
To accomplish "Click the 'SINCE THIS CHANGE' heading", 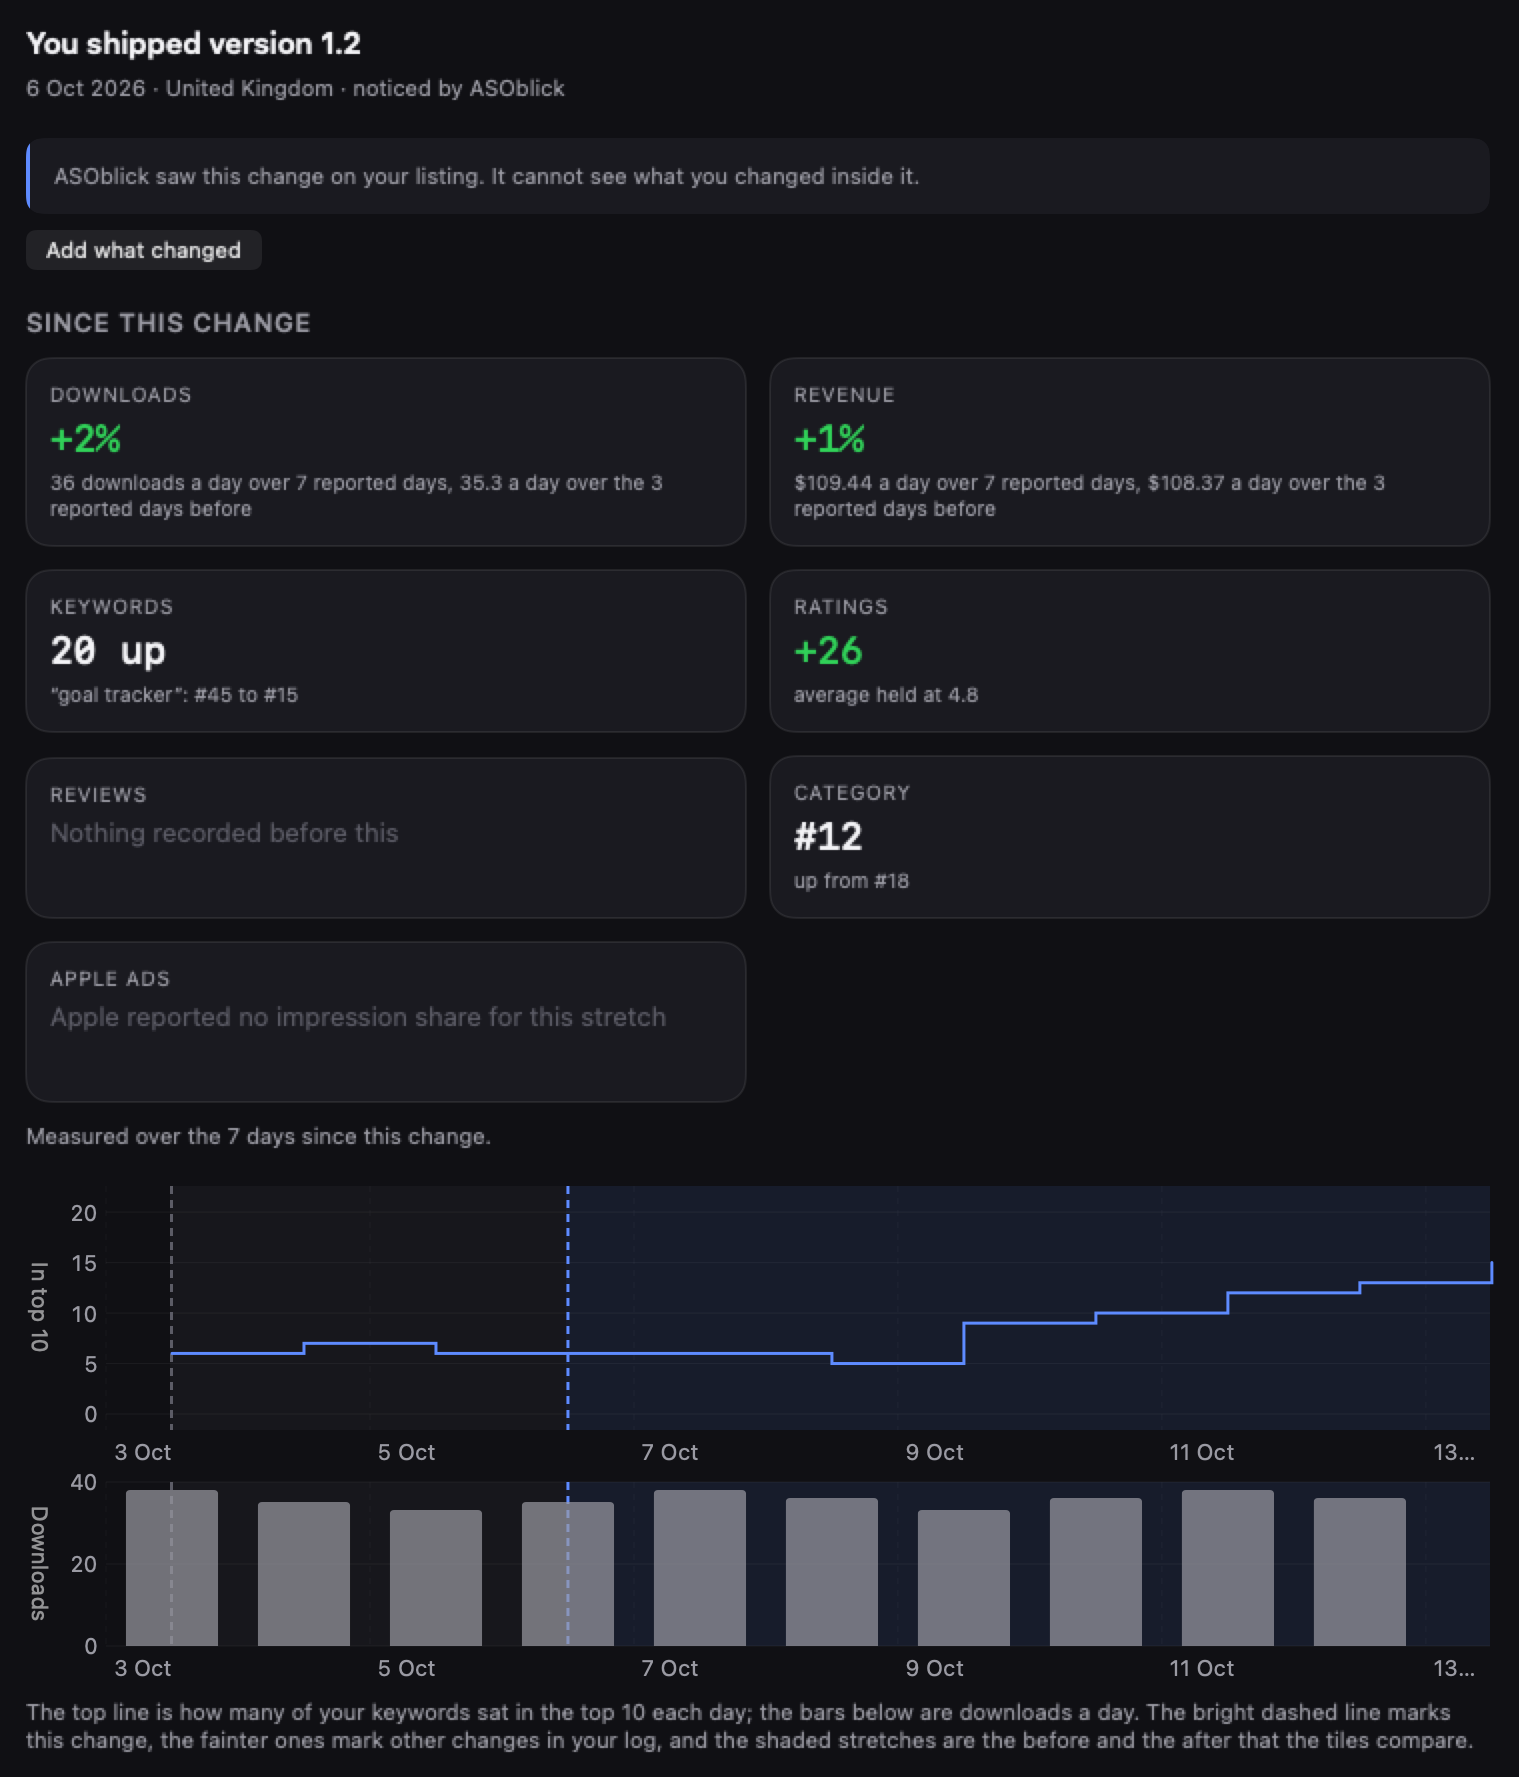I will coord(168,323).
